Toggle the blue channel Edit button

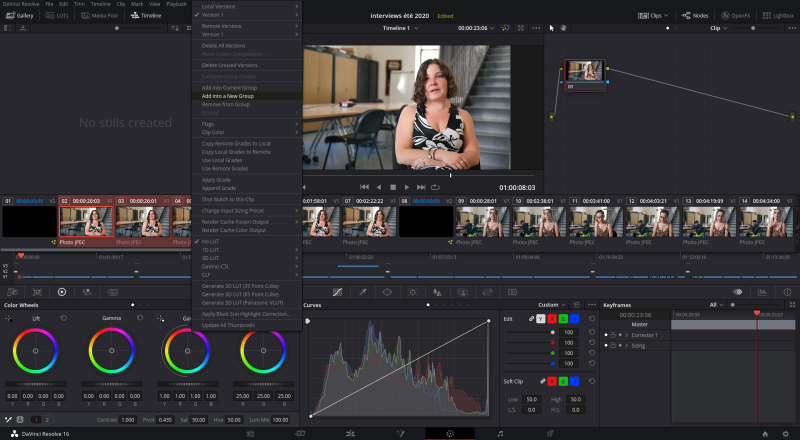point(574,319)
